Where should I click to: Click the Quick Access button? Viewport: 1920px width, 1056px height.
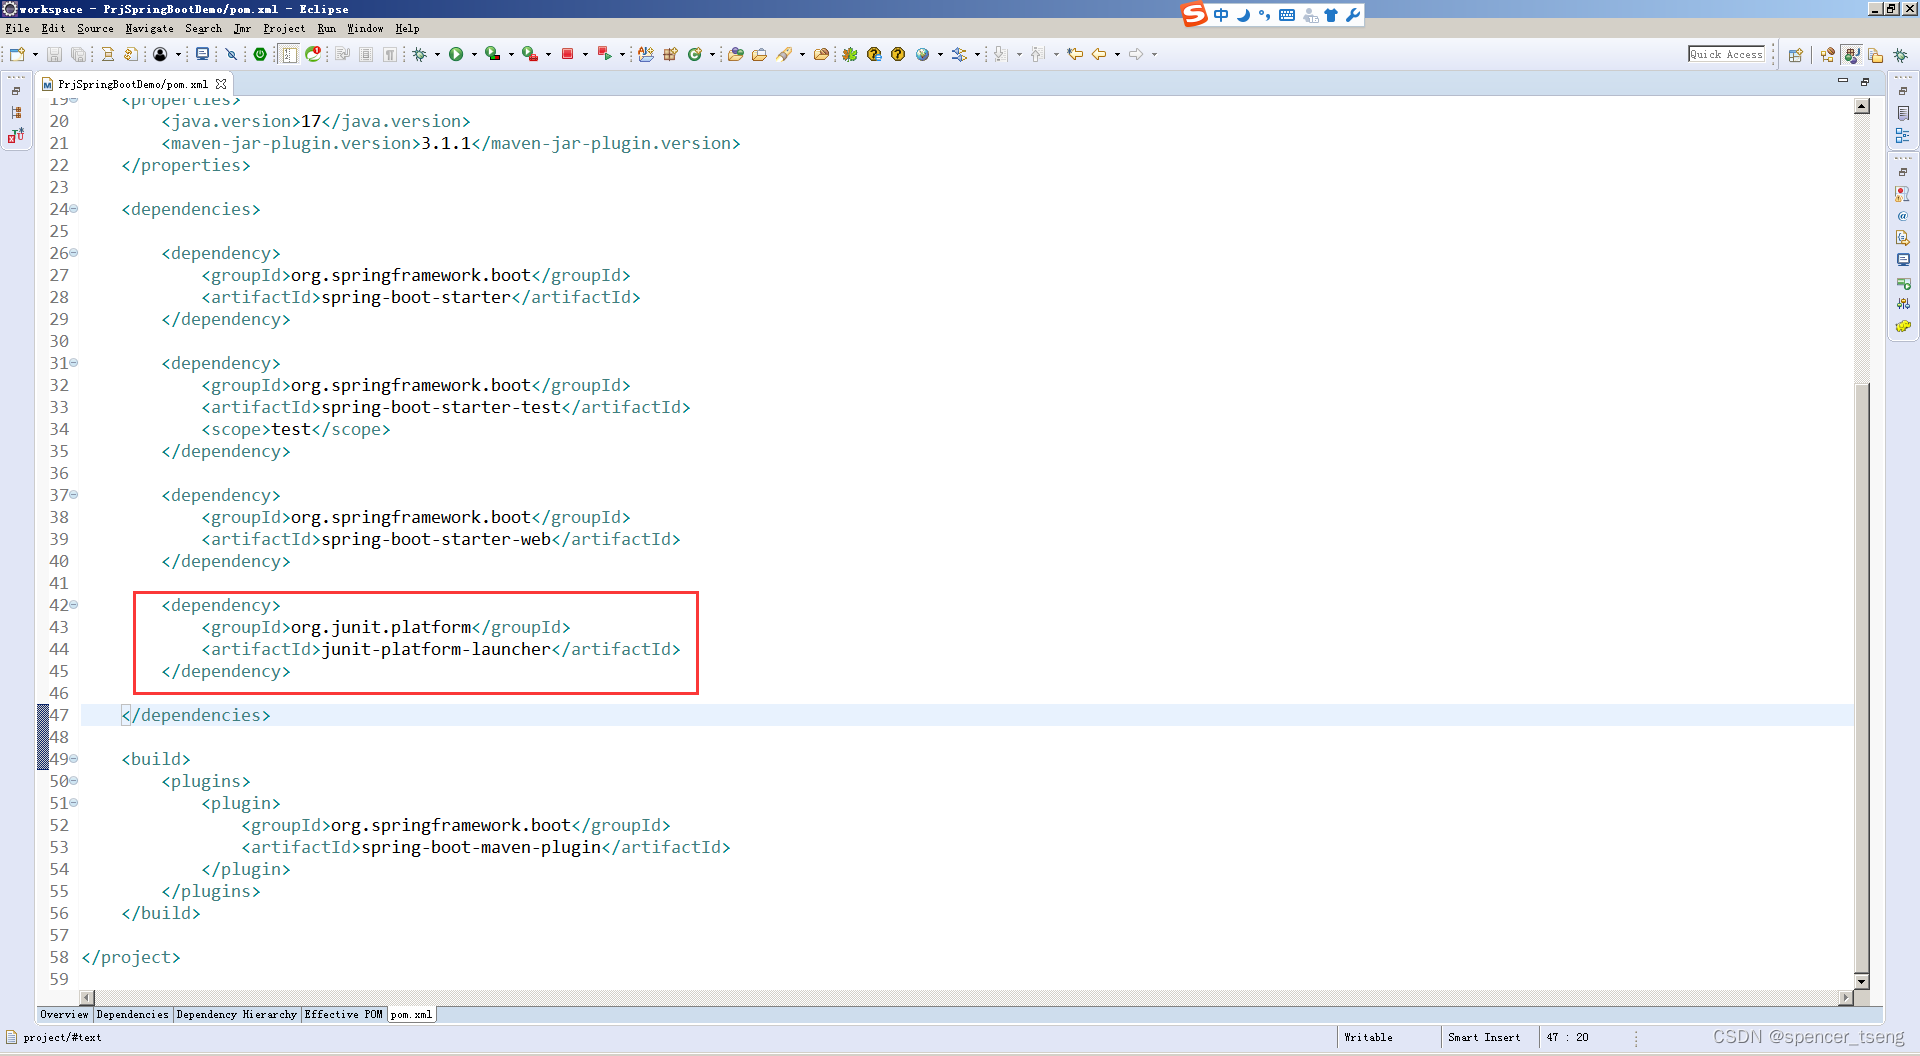click(1727, 54)
